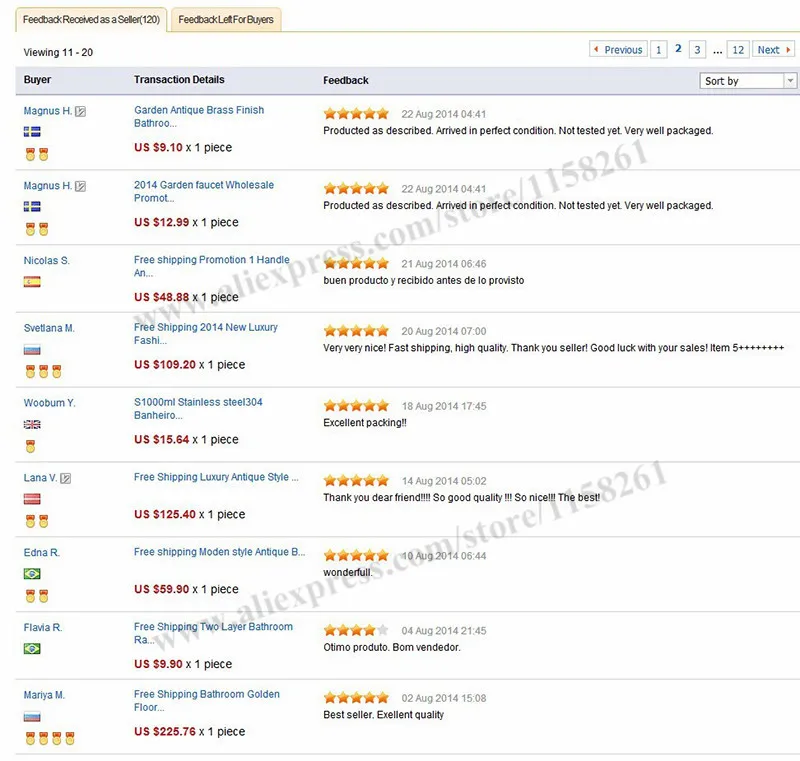Open buyer profile Flavia R.

pos(43,628)
